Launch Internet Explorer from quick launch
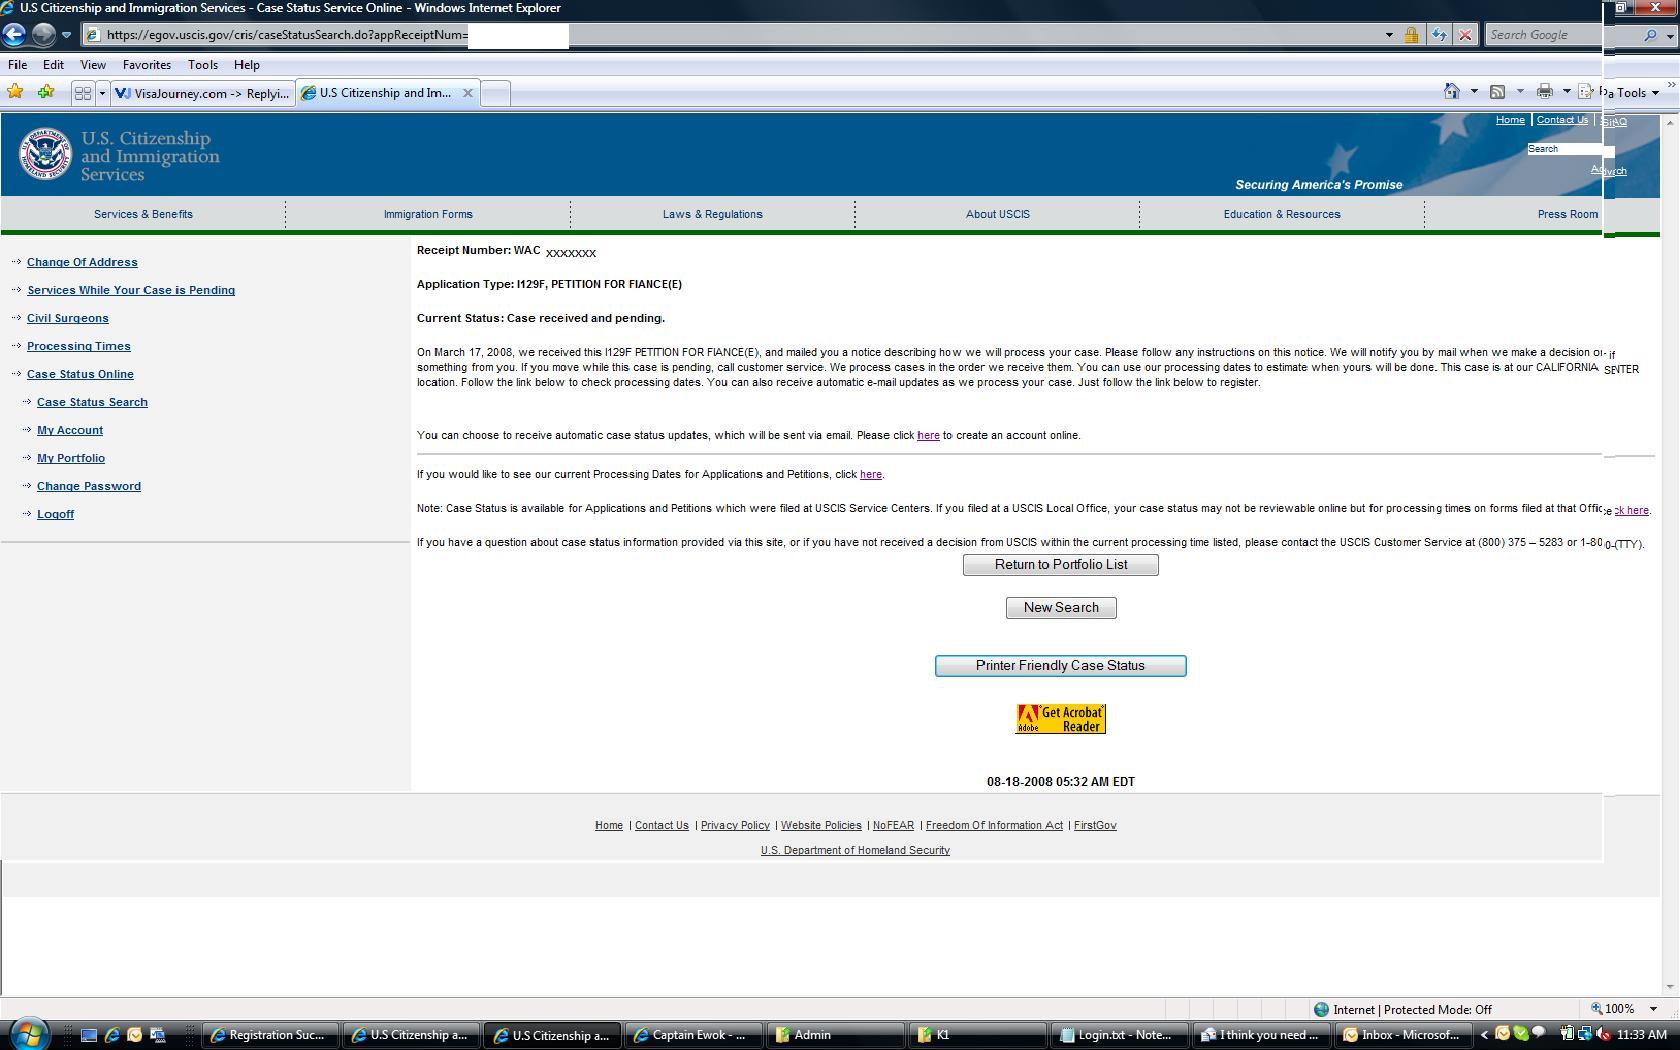This screenshot has width=1680, height=1050. point(112,1035)
